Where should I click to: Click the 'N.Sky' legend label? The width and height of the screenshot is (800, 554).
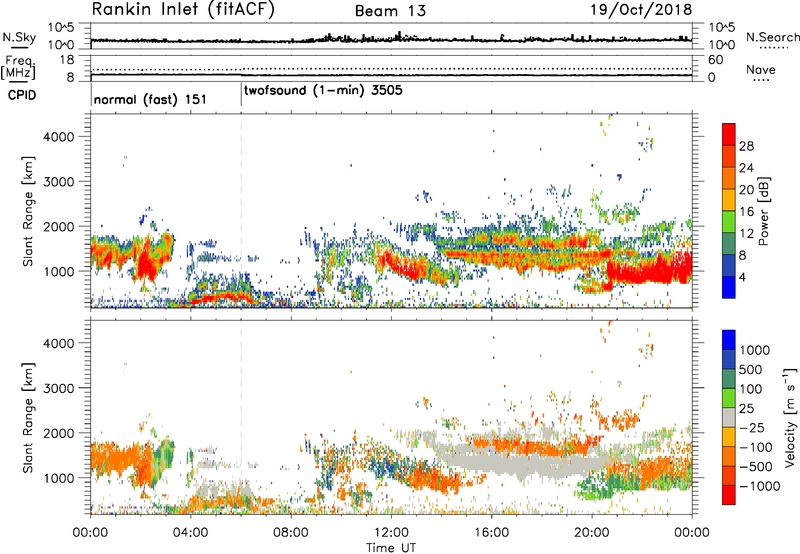[x=19, y=37]
